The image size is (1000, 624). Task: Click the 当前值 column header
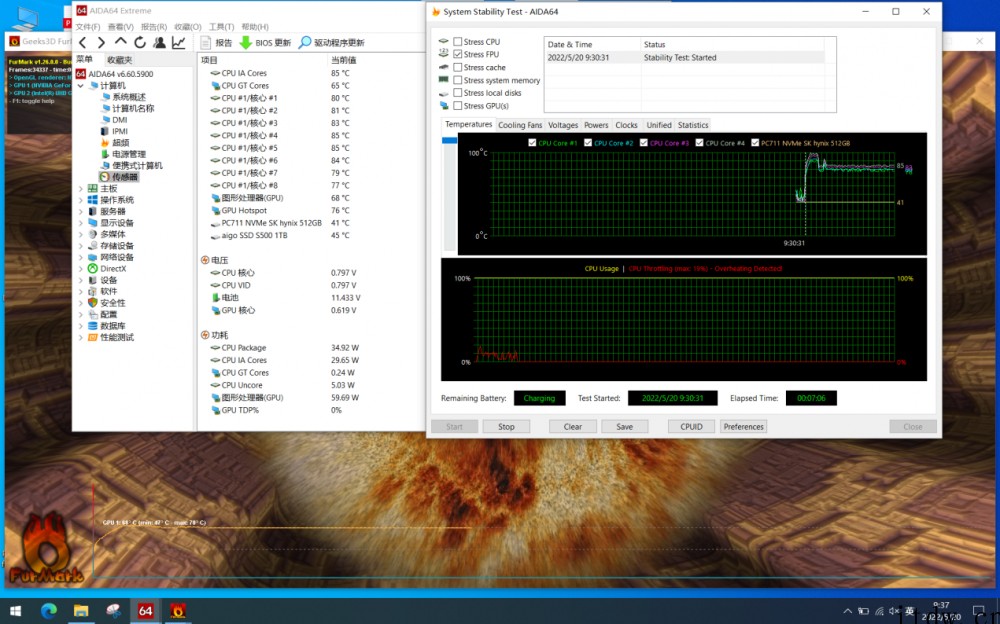pos(344,60)
